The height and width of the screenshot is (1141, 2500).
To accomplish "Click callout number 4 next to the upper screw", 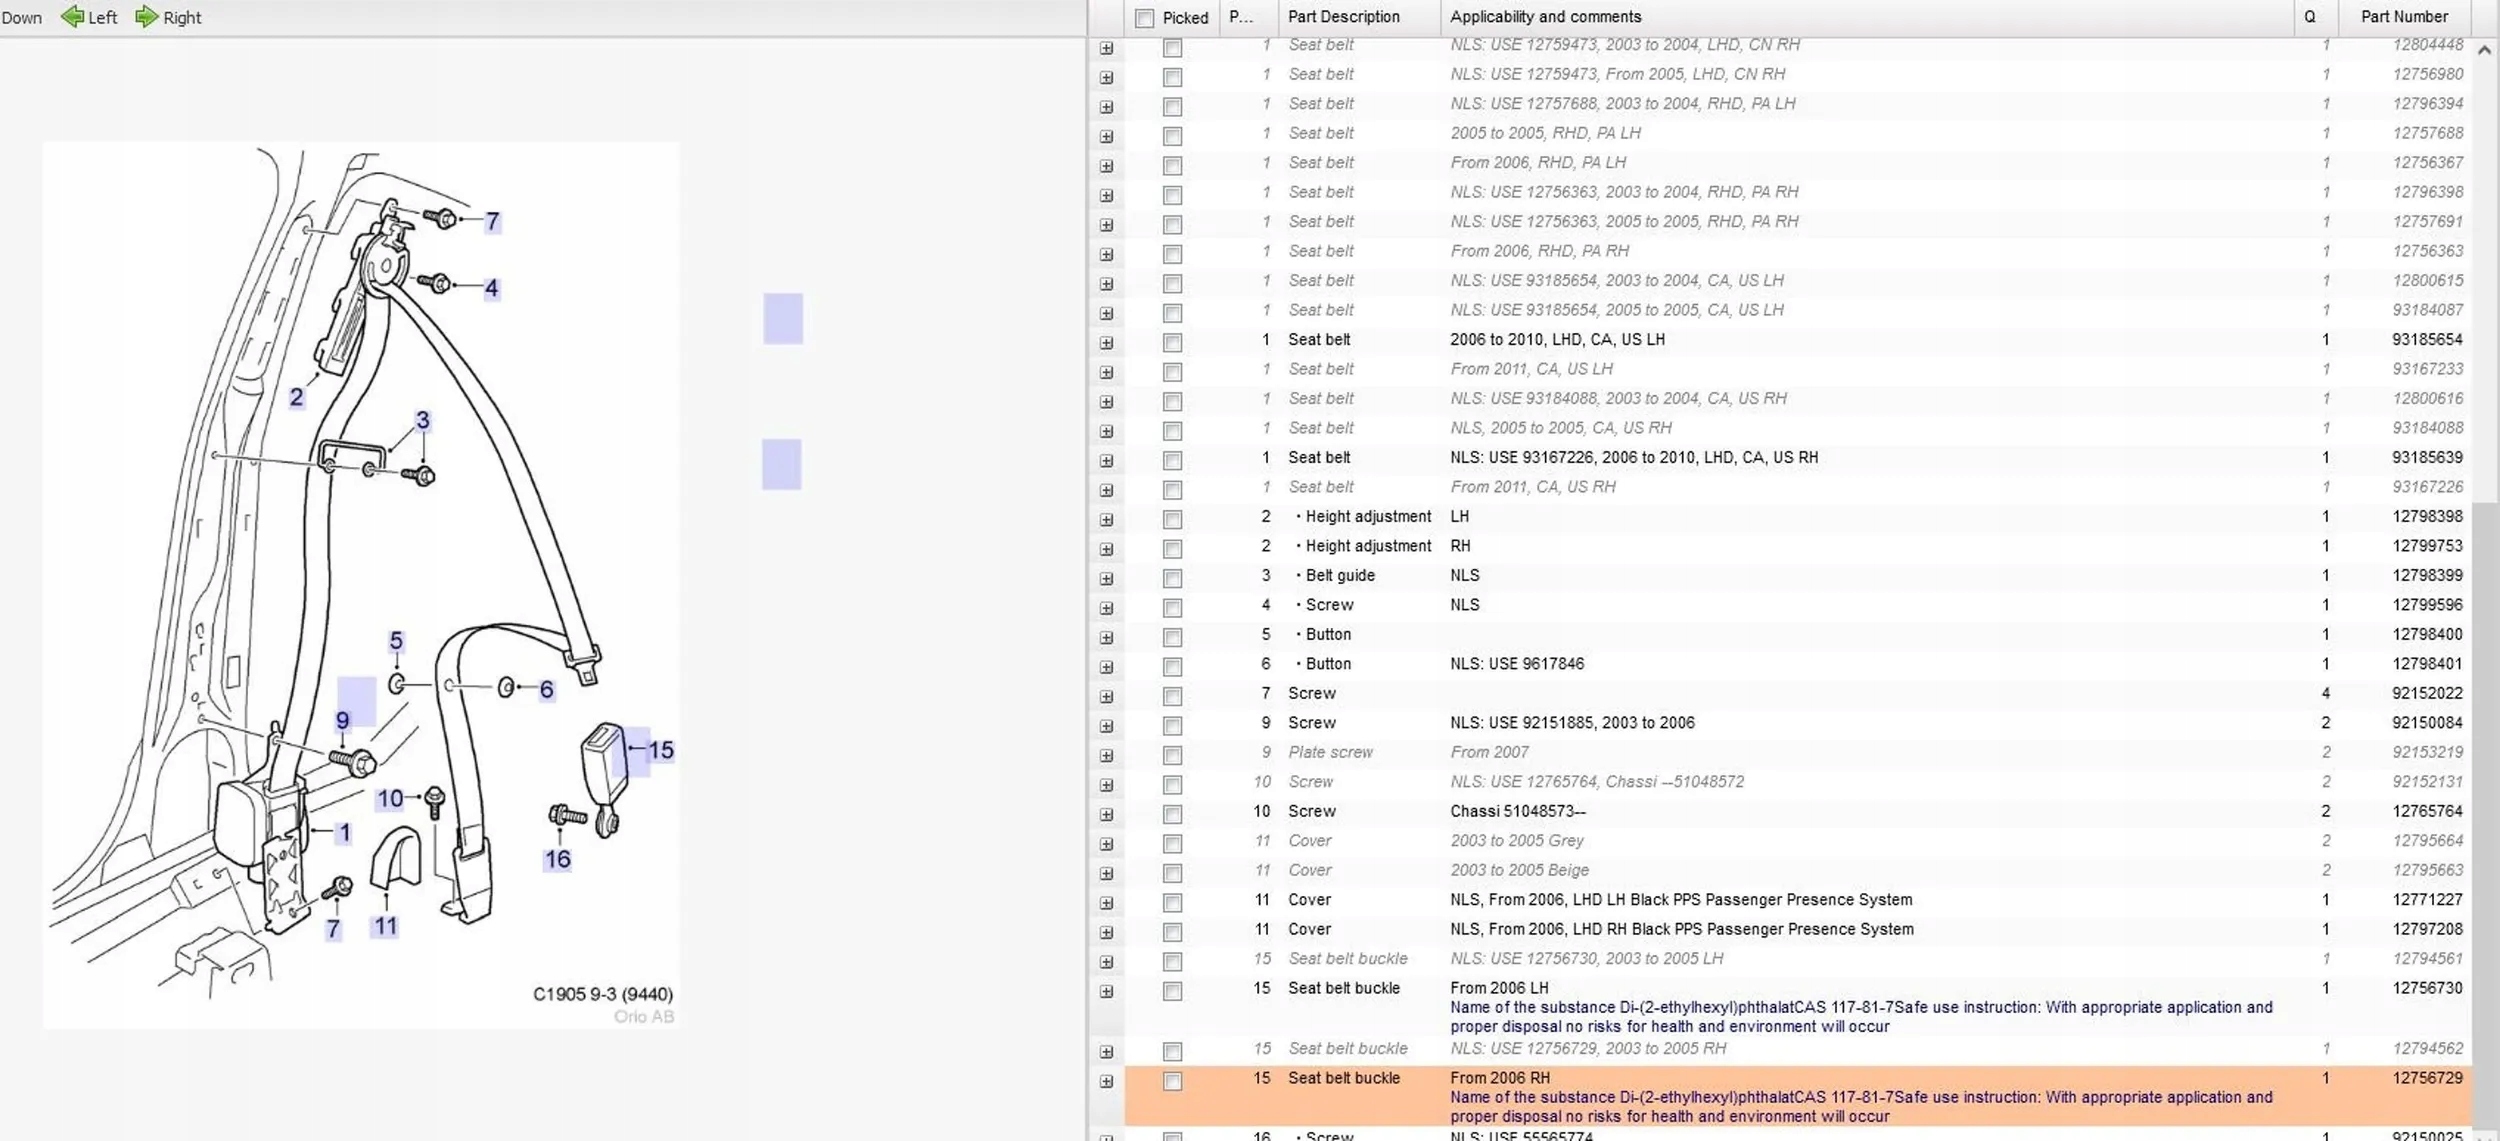I will point(491,288).
